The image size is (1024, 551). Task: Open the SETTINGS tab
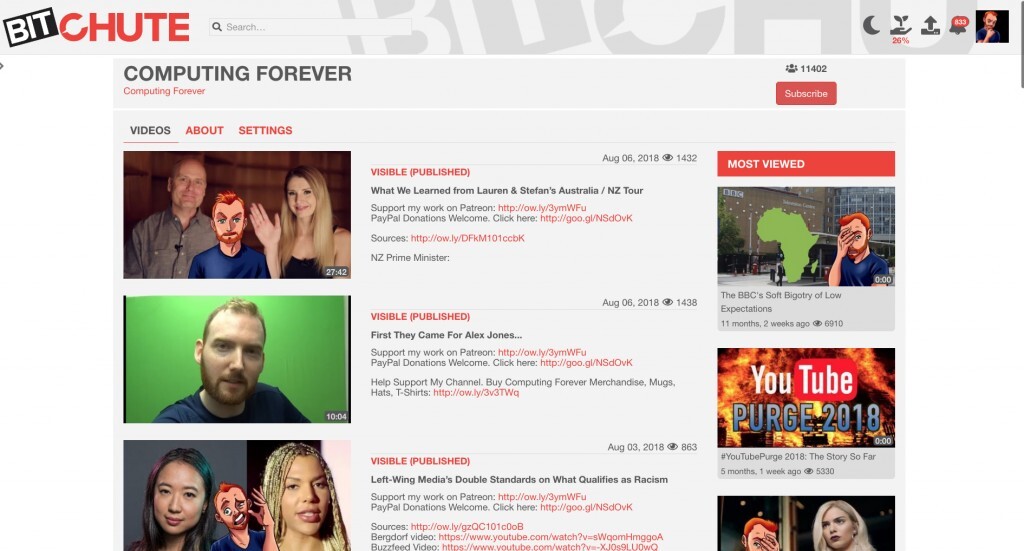265,130
